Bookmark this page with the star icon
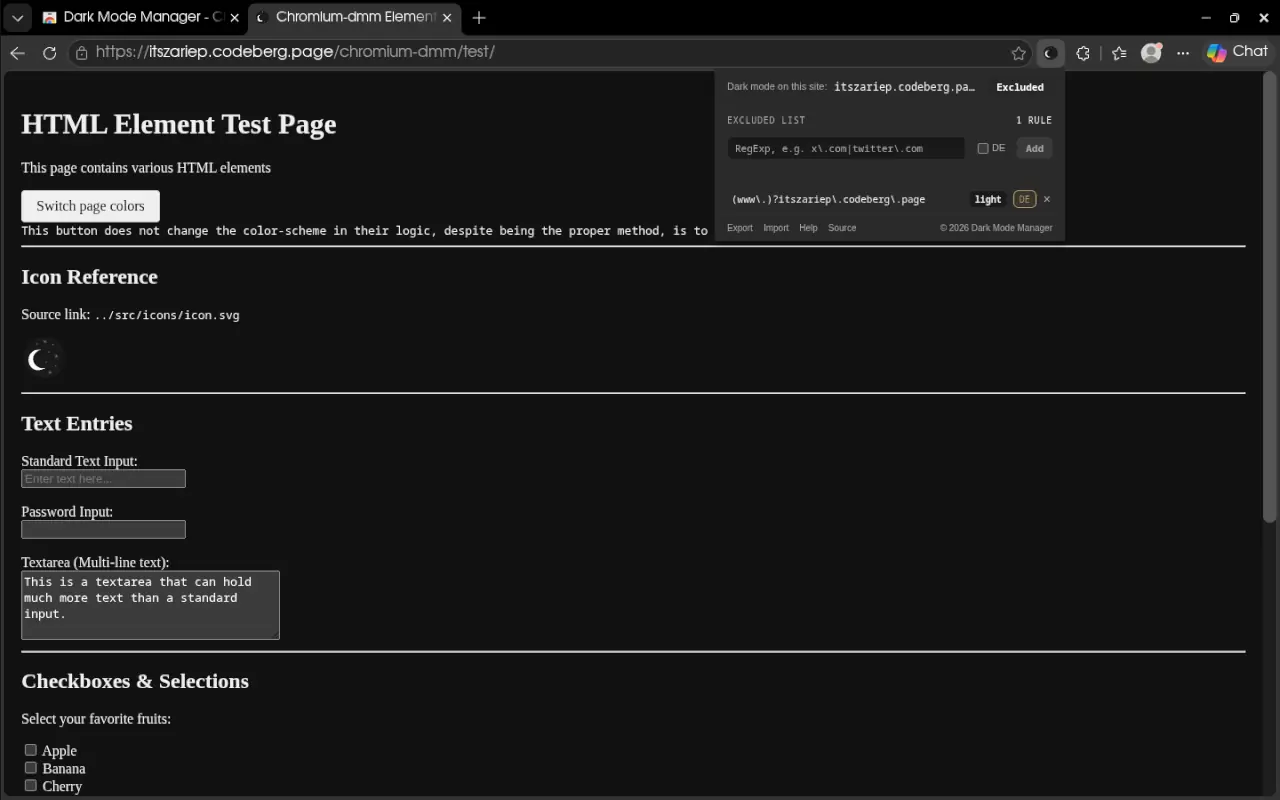The height and width of the screenshot is (800, 1280). click(1018, 53)
